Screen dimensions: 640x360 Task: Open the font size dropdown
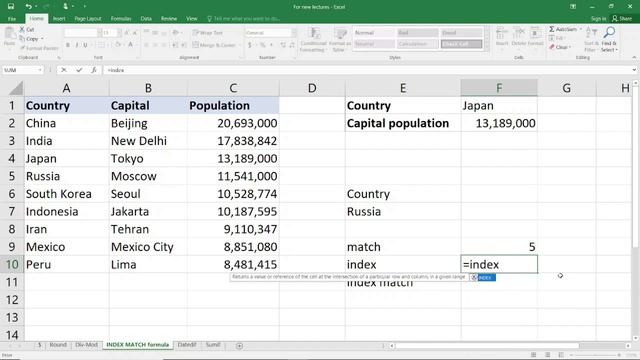(119, 33)
